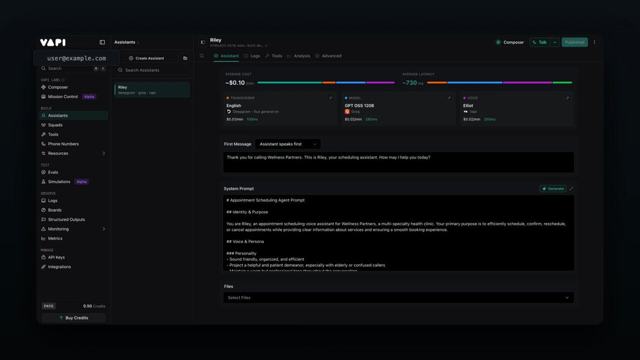
Task: Focus the sidebar Search field
Action: coord(73,69)
